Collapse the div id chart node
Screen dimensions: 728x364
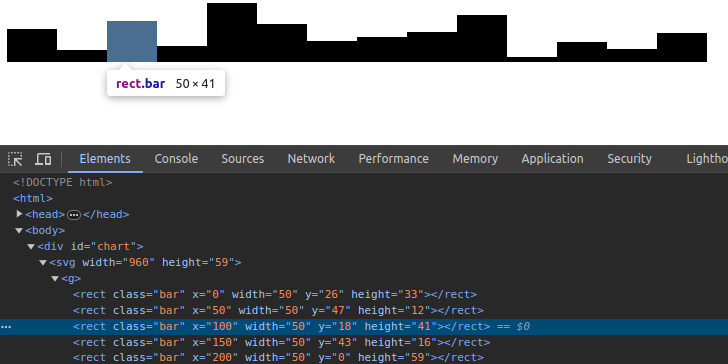[x=31, y=247]
